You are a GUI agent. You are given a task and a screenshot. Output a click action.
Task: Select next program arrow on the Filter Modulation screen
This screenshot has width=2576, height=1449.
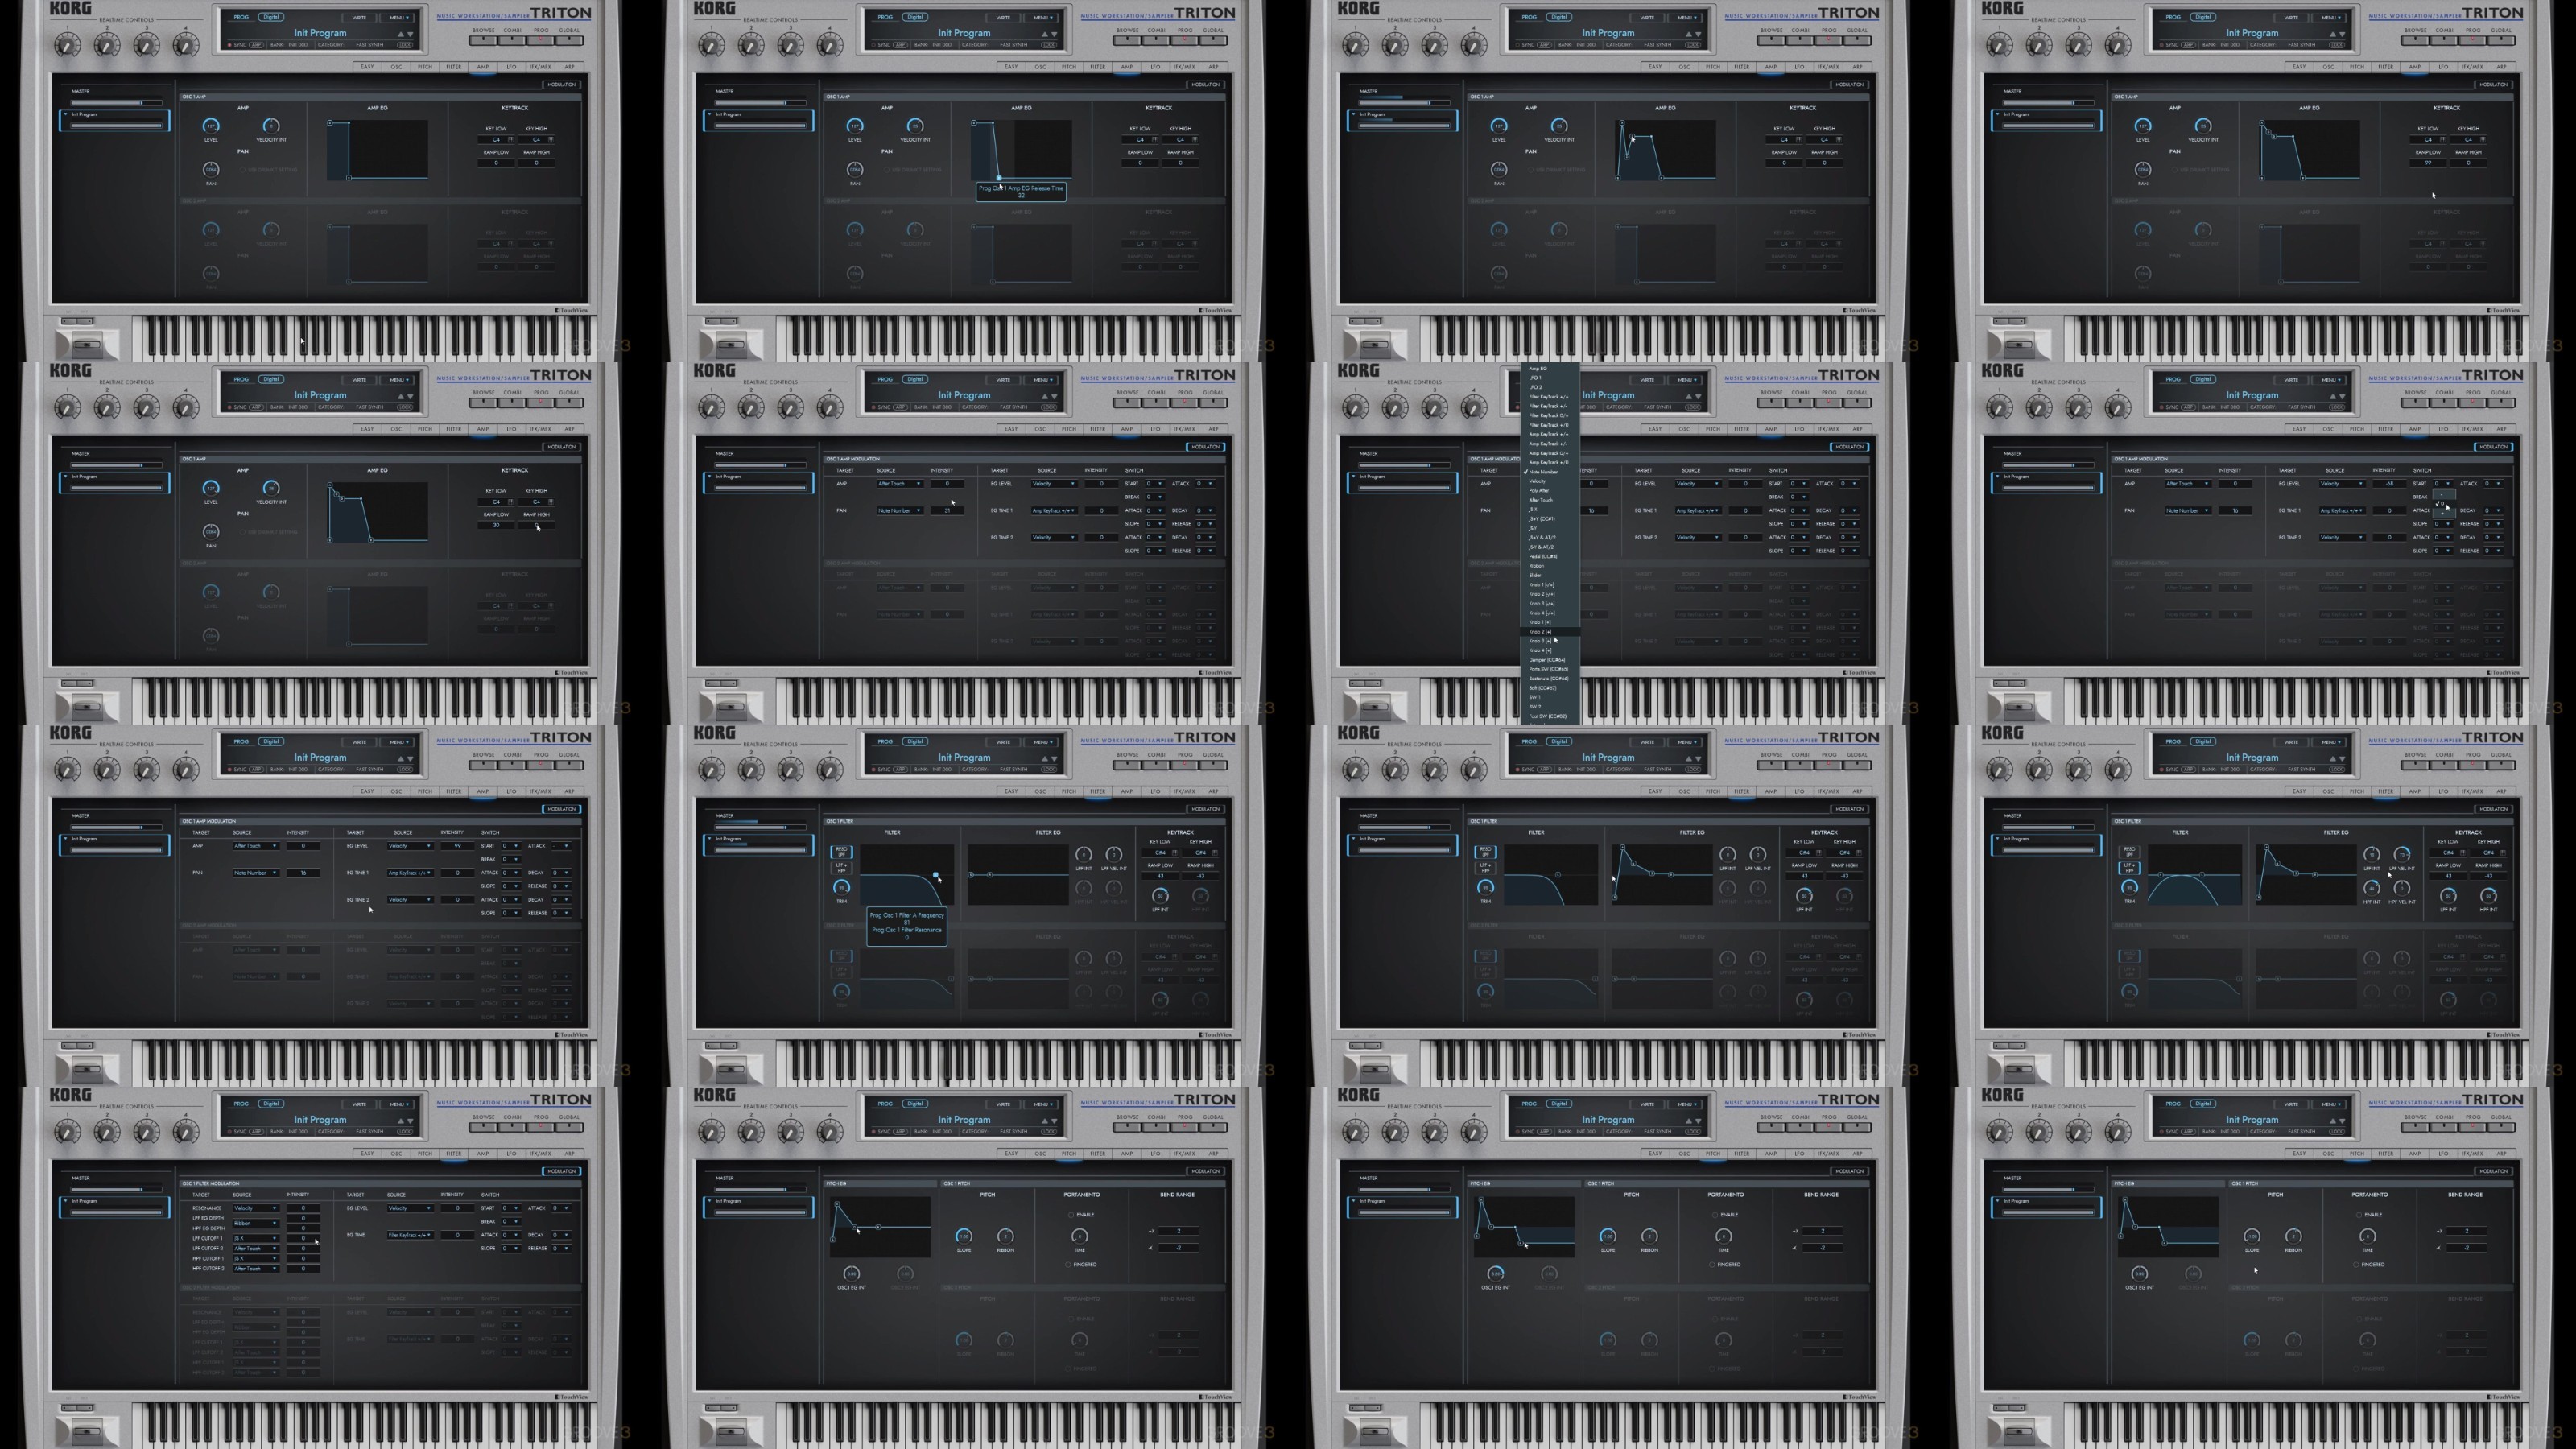click(x=411, y=1121)
